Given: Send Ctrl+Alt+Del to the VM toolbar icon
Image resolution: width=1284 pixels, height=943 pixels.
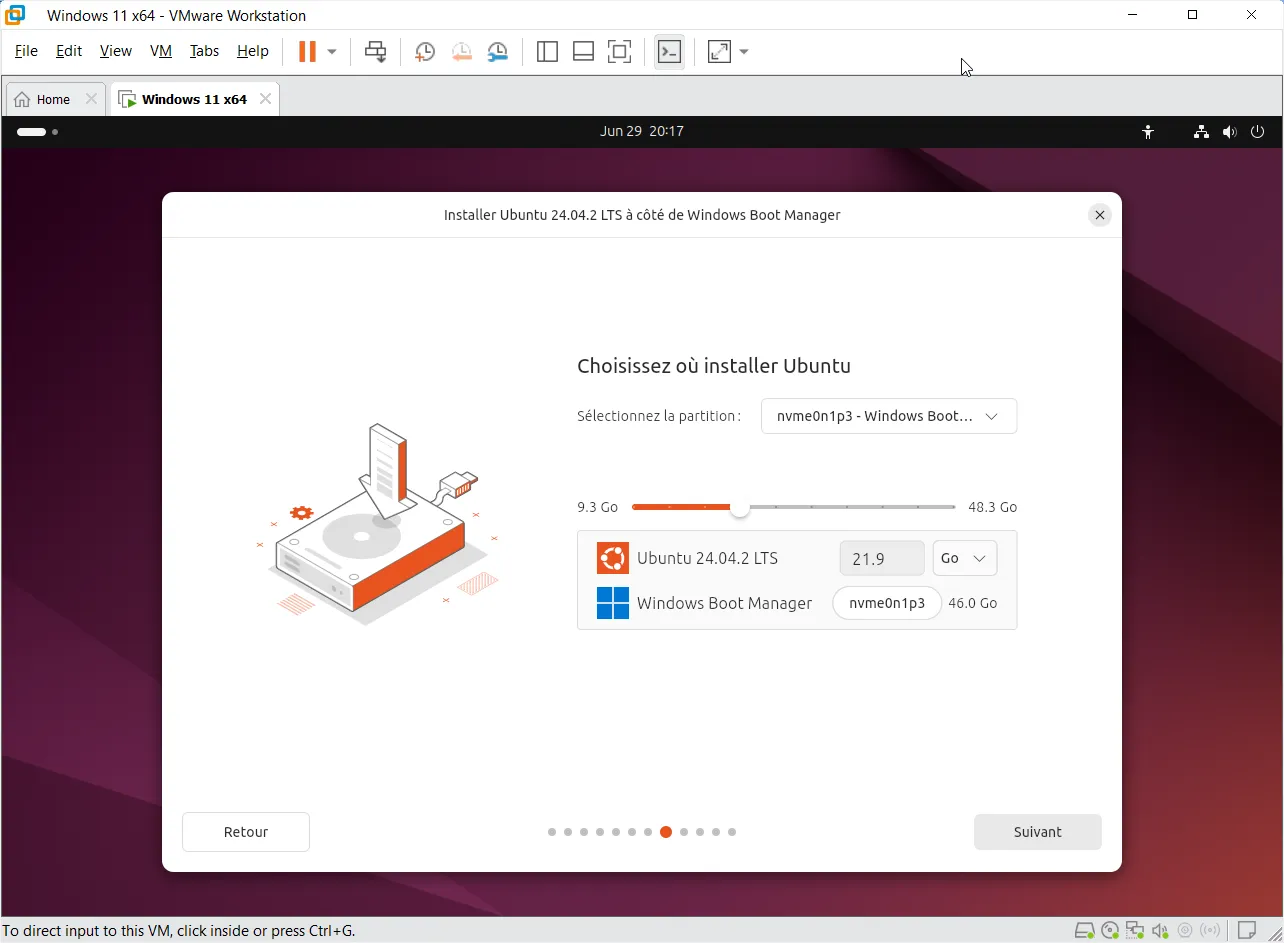Looking at the screenshot, I should tap(376, 52).
